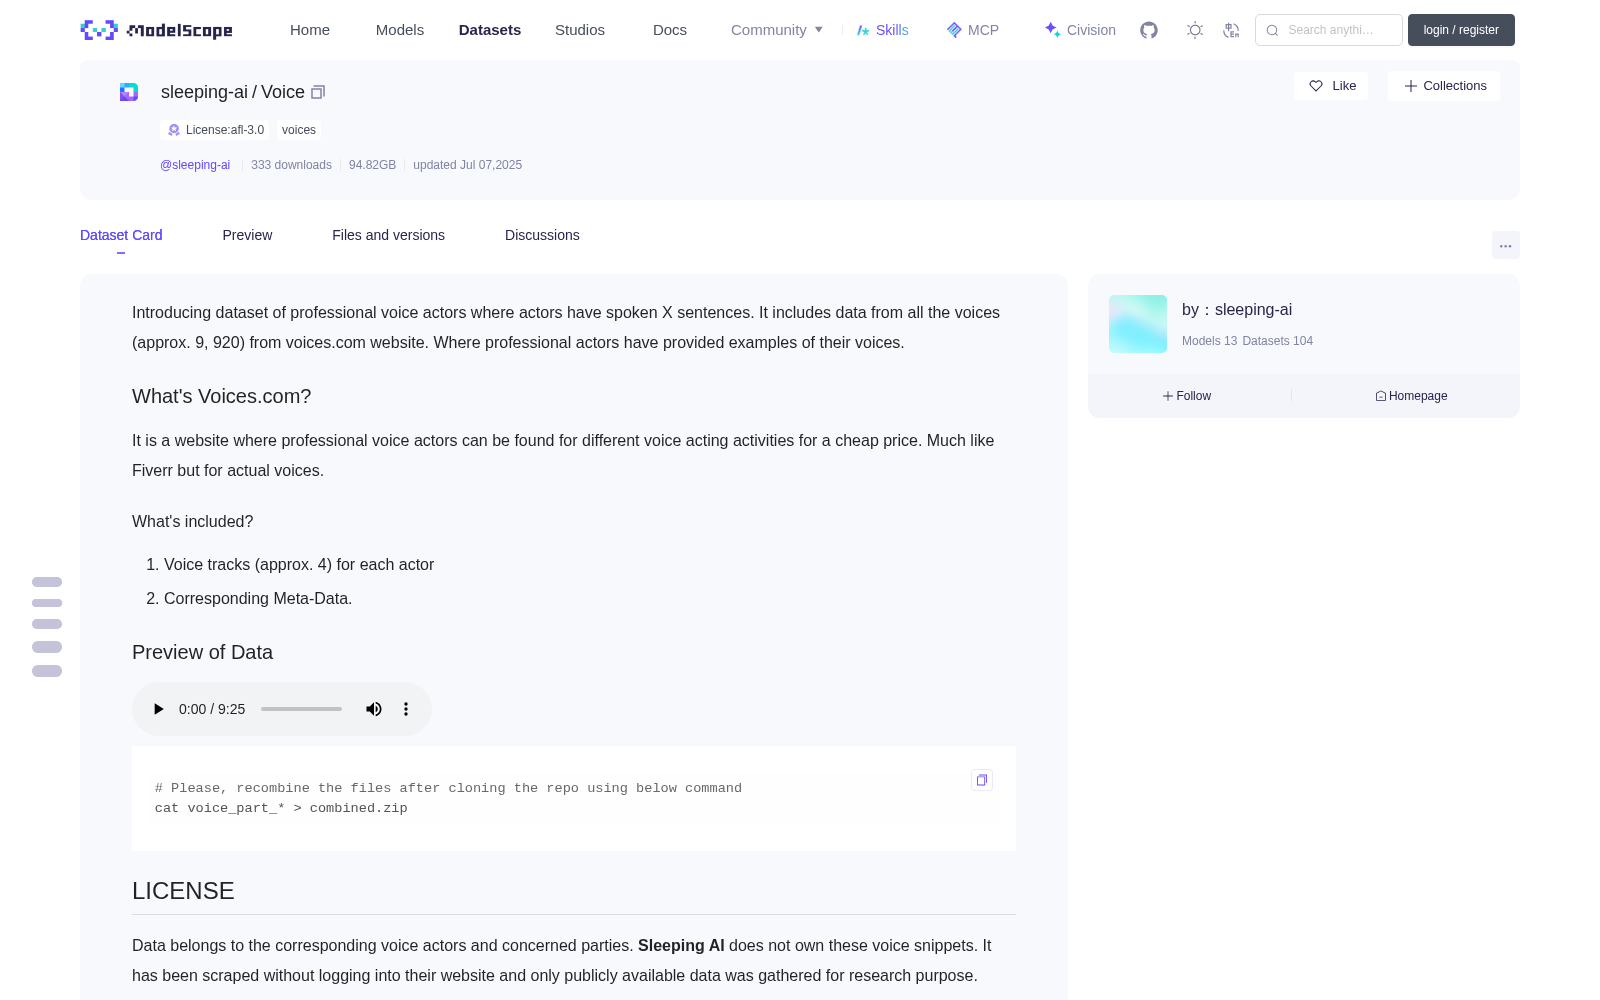The height and width of the screenshot is (1000, 1600).
Task: Click the 'LICENSE' heading
Action: [x=183, y=891]
